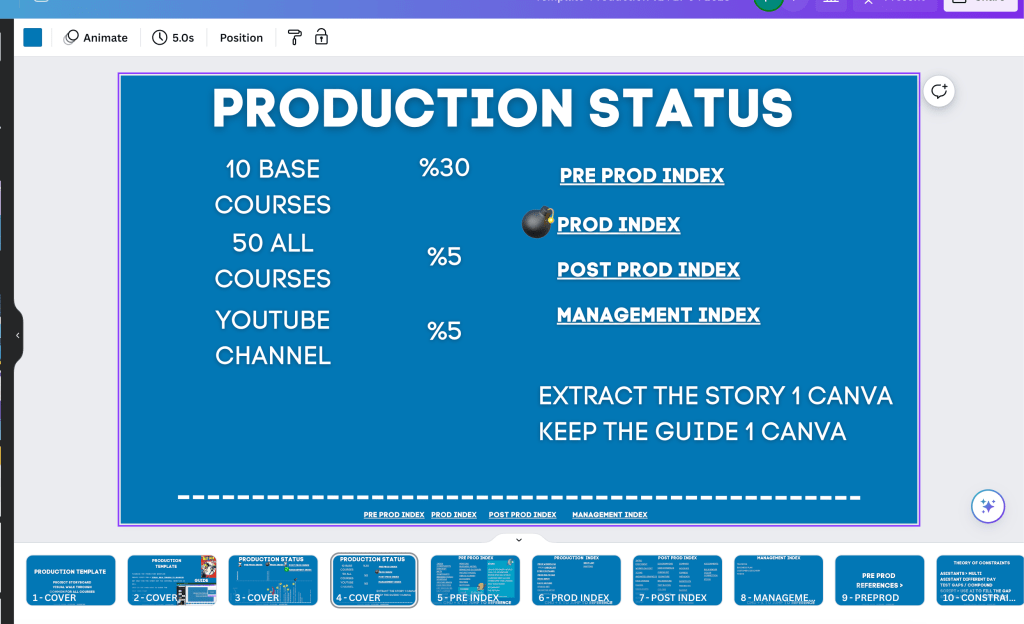Viewport: 1024px width, 624px height.
Task: Collapse the side panel with arrow handle
Action: coord(18,335)
